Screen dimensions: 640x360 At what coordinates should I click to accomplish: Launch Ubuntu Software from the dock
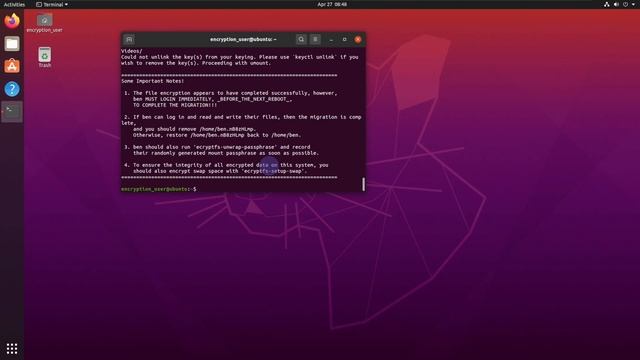[12, 66]
